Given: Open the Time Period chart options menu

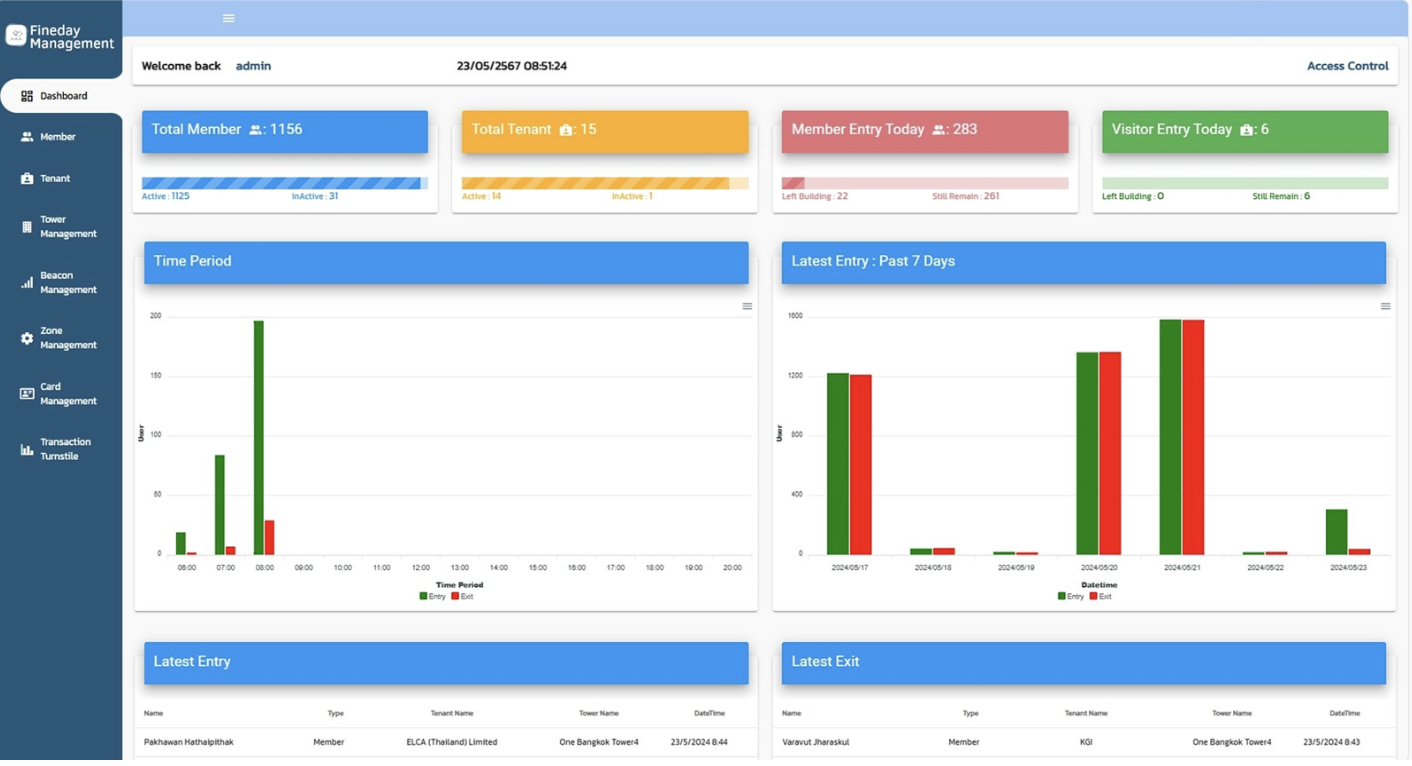Looking at the screenshot, I should (747, 306).
